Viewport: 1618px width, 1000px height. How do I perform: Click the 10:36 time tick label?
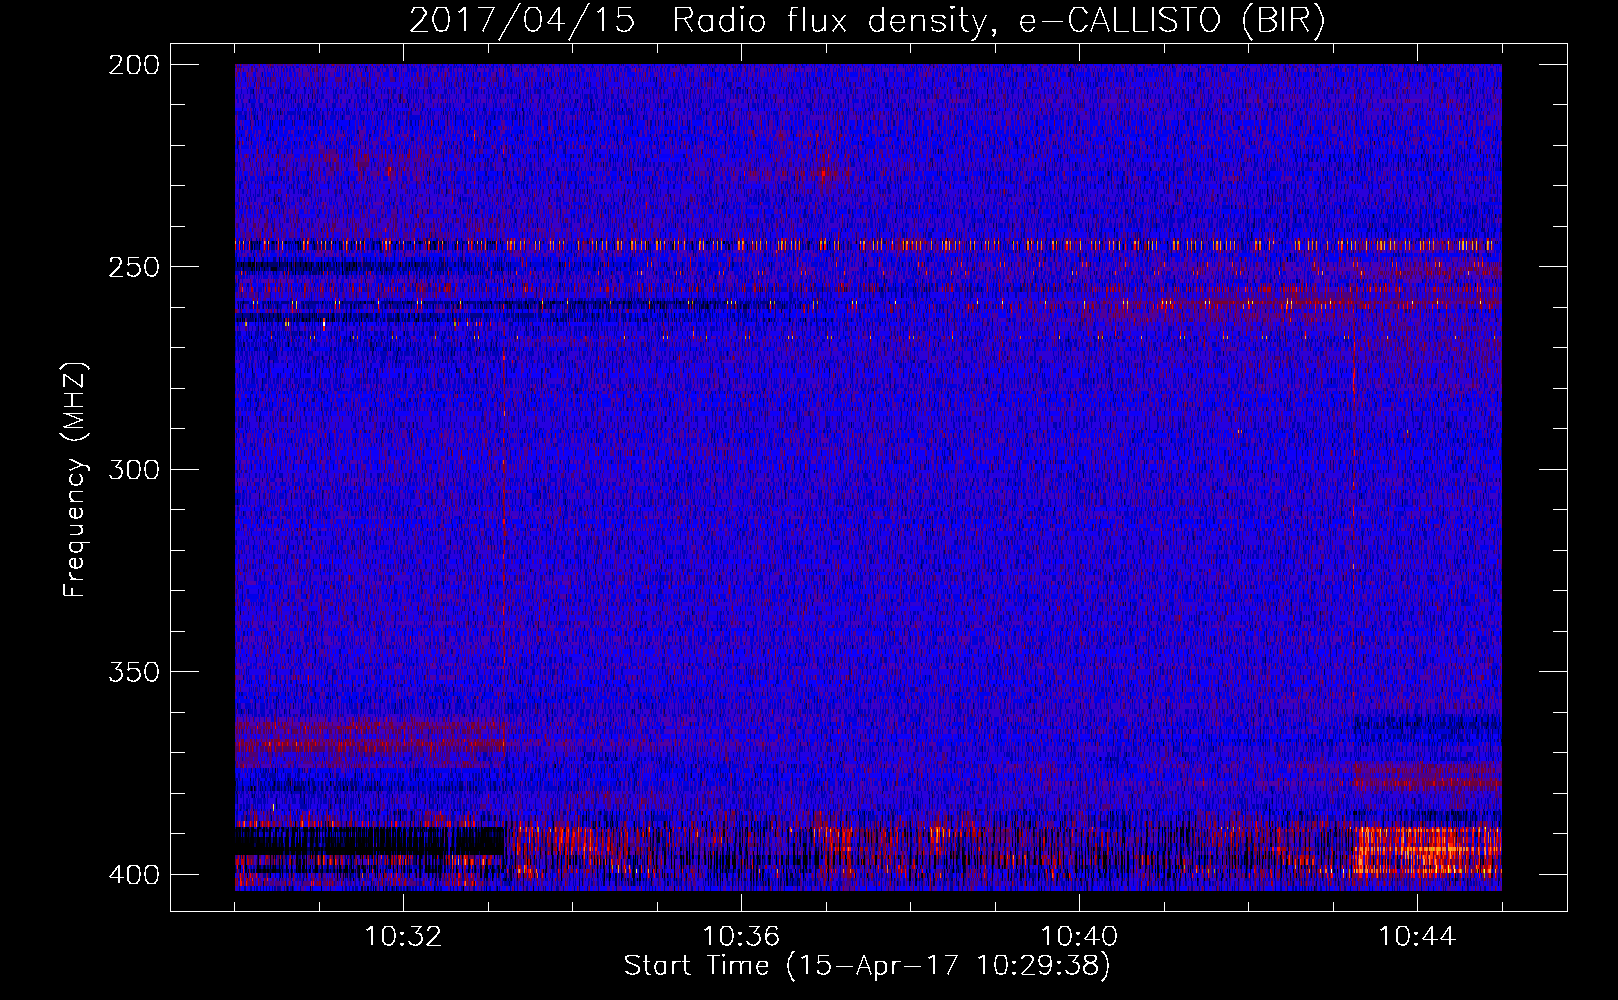741,937
